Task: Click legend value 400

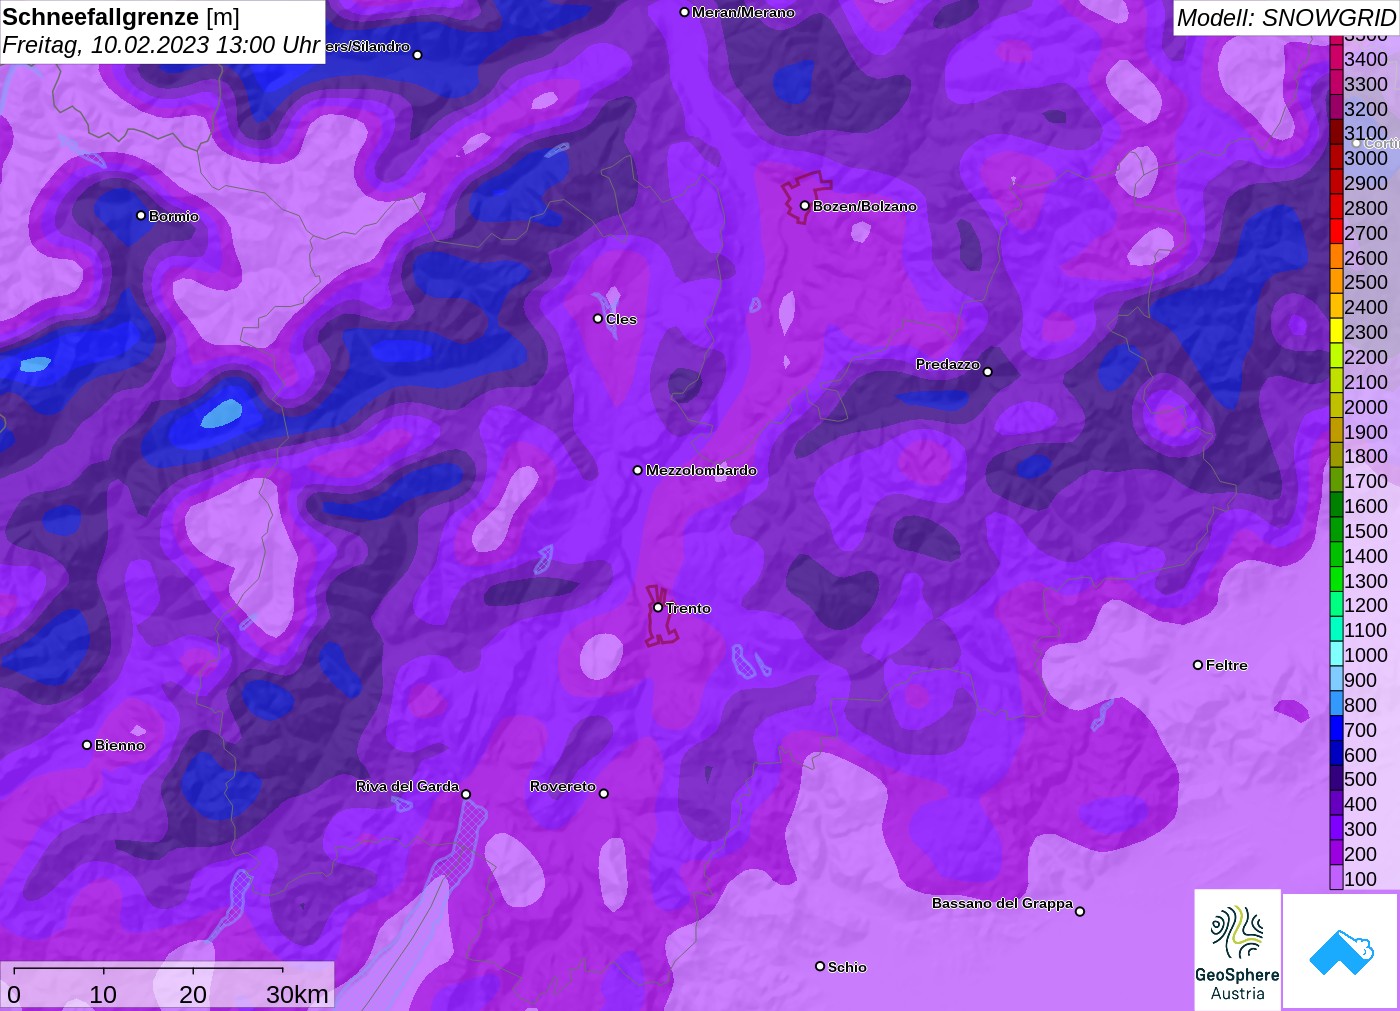Action: [x=1360, y=804]
